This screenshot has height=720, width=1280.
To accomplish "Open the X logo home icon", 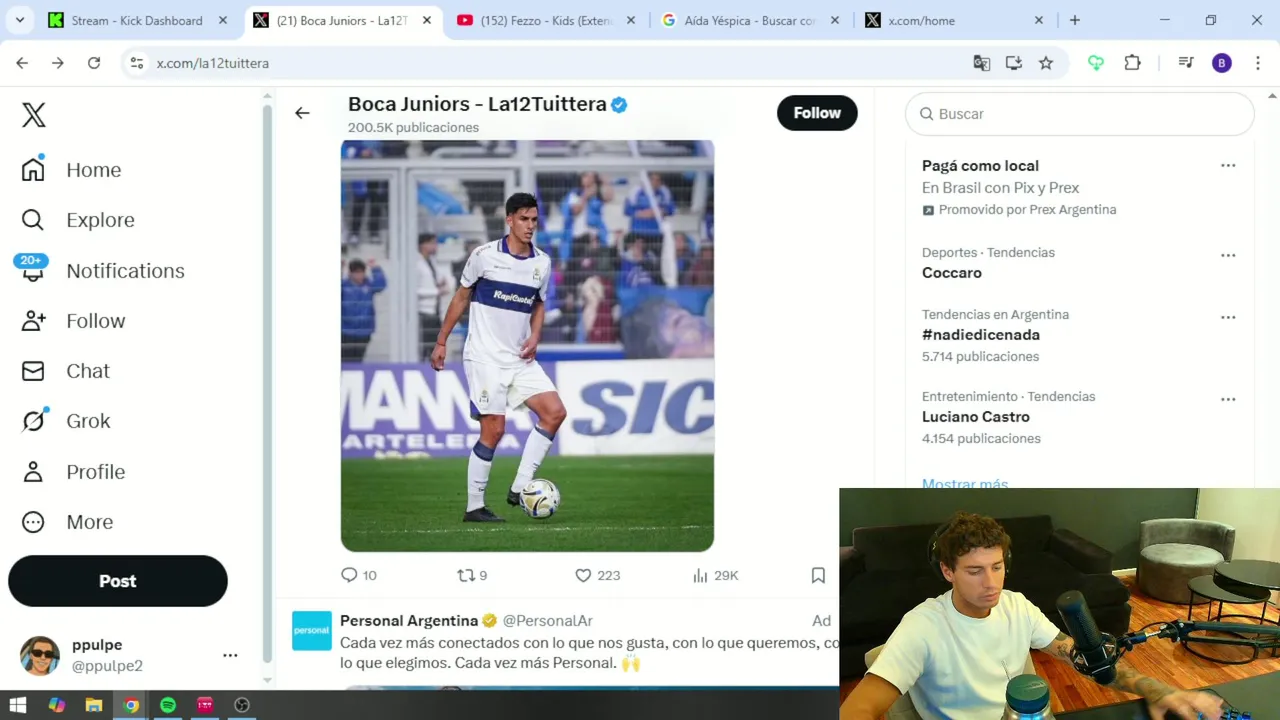I will point(34,115).
